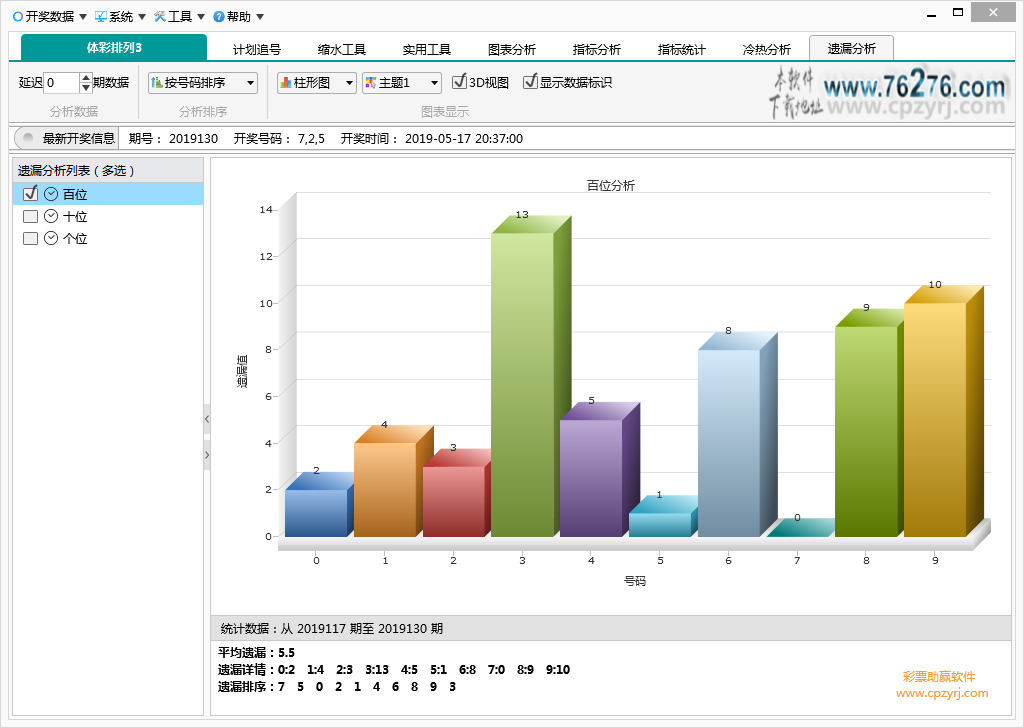Click the 百位分析 chart title
Image resolution: width=1024 pixels, height=728 pixels.
pos(611,185)
